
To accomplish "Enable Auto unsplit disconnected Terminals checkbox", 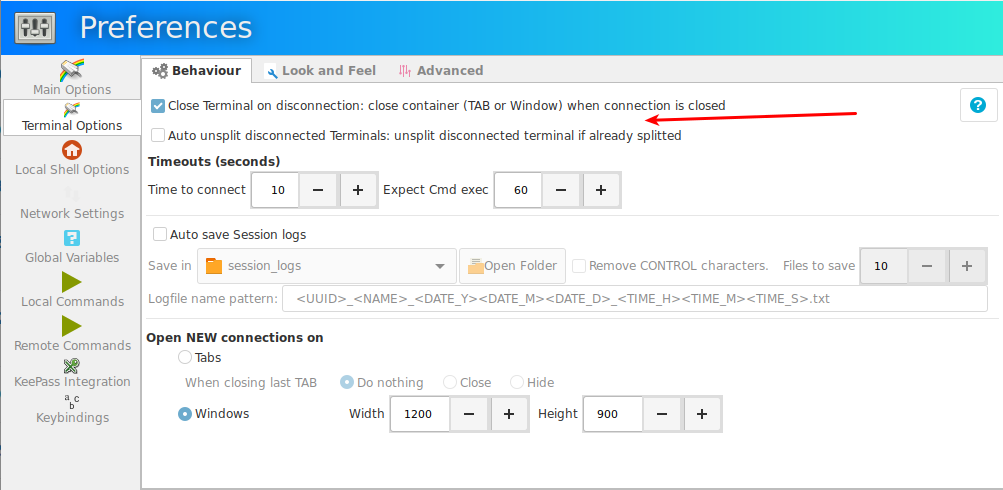I will click(158, 136).
